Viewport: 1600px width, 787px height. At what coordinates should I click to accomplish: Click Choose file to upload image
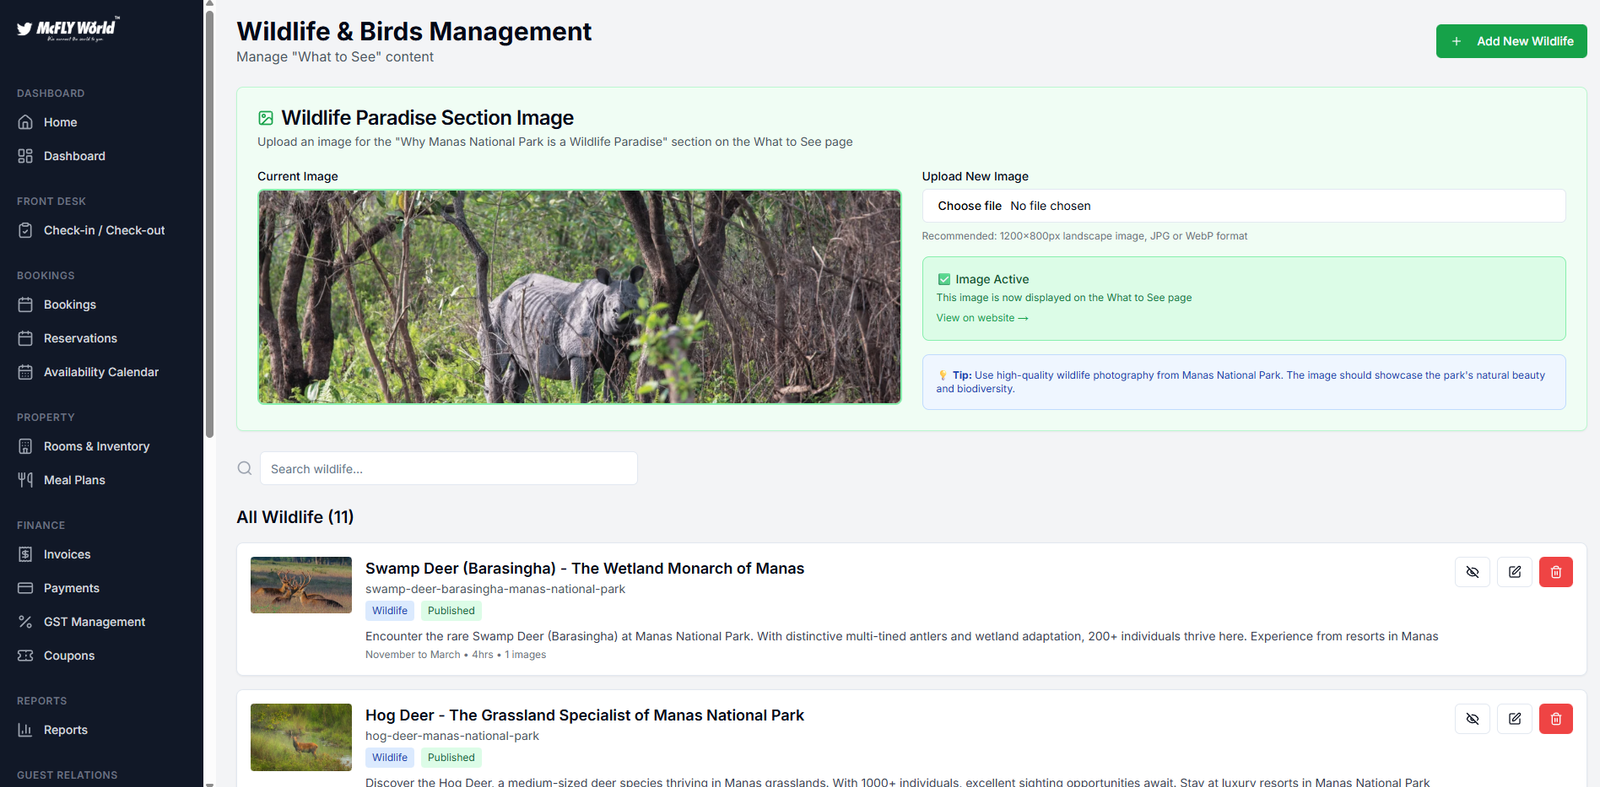coord(969,206)
